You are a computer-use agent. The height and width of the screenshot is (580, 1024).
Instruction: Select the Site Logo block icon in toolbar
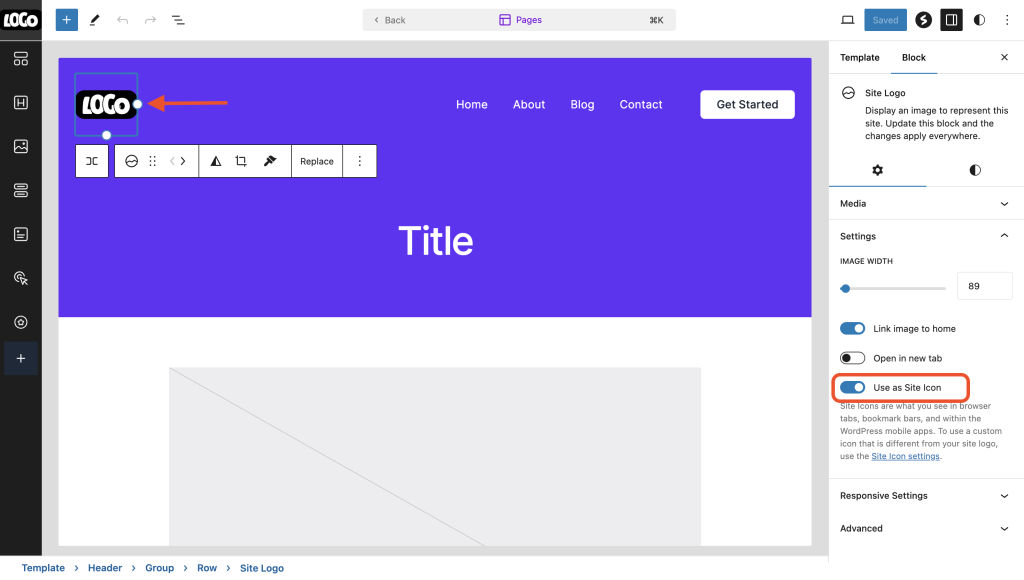131,160
